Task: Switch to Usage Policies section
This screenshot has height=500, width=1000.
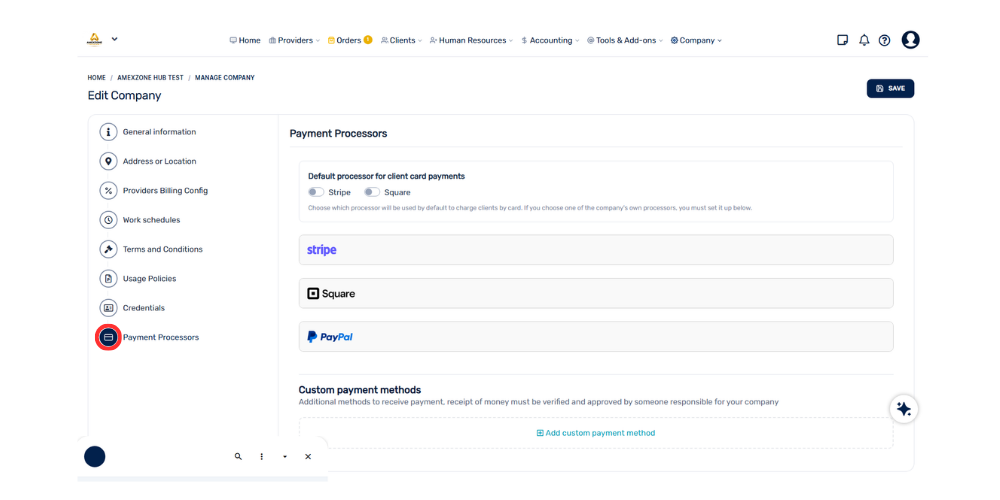Action: [x=149, y=279]
